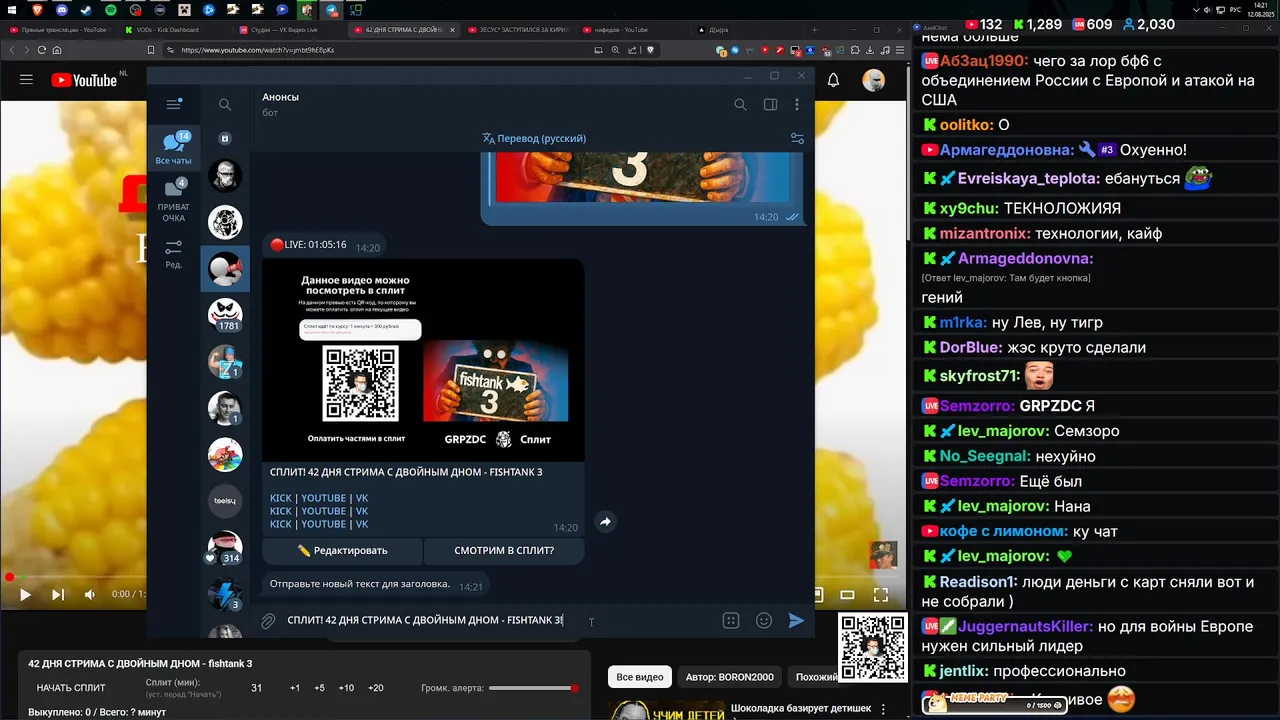This screenshot has width=1280, height=720.
Task: Add +1 minute to split
Action: [295, 688]
